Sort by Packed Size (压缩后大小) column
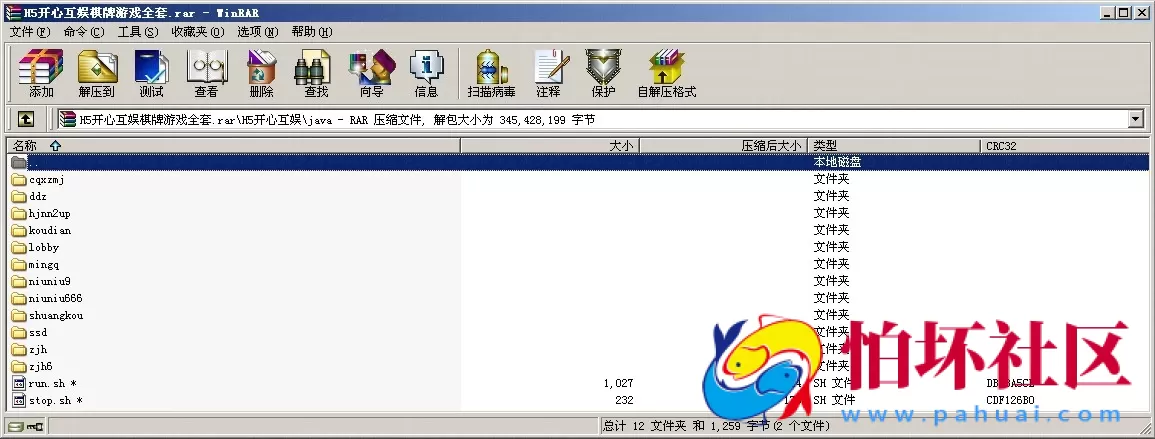 [724, 146]
